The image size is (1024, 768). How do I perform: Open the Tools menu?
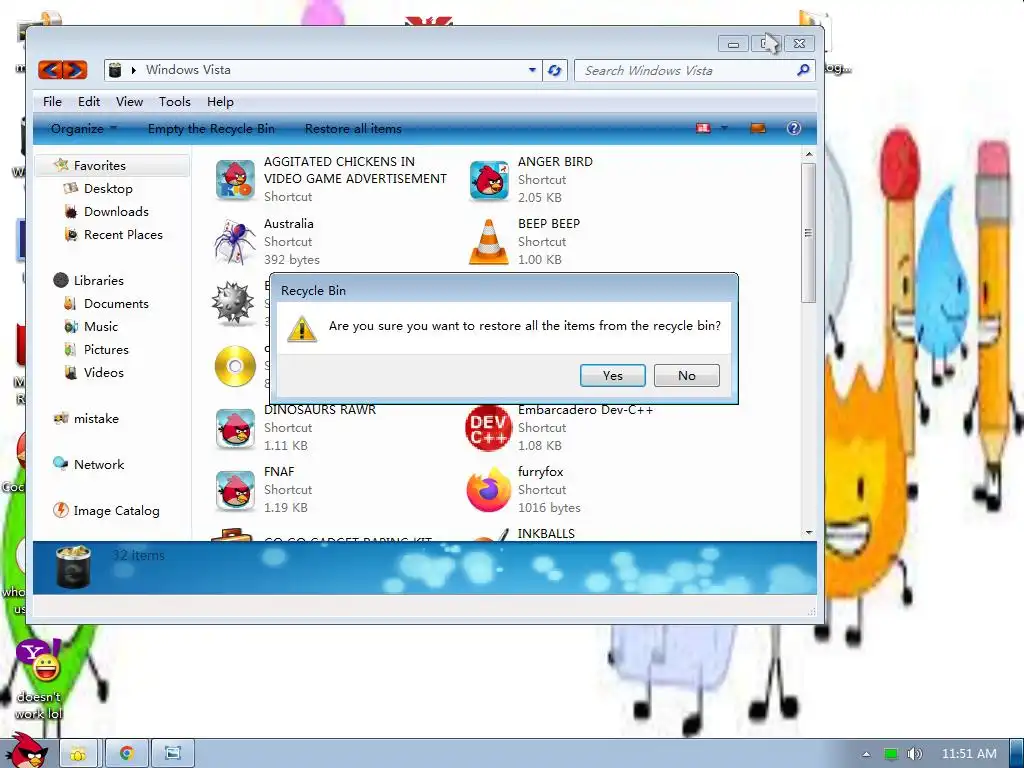174,101
